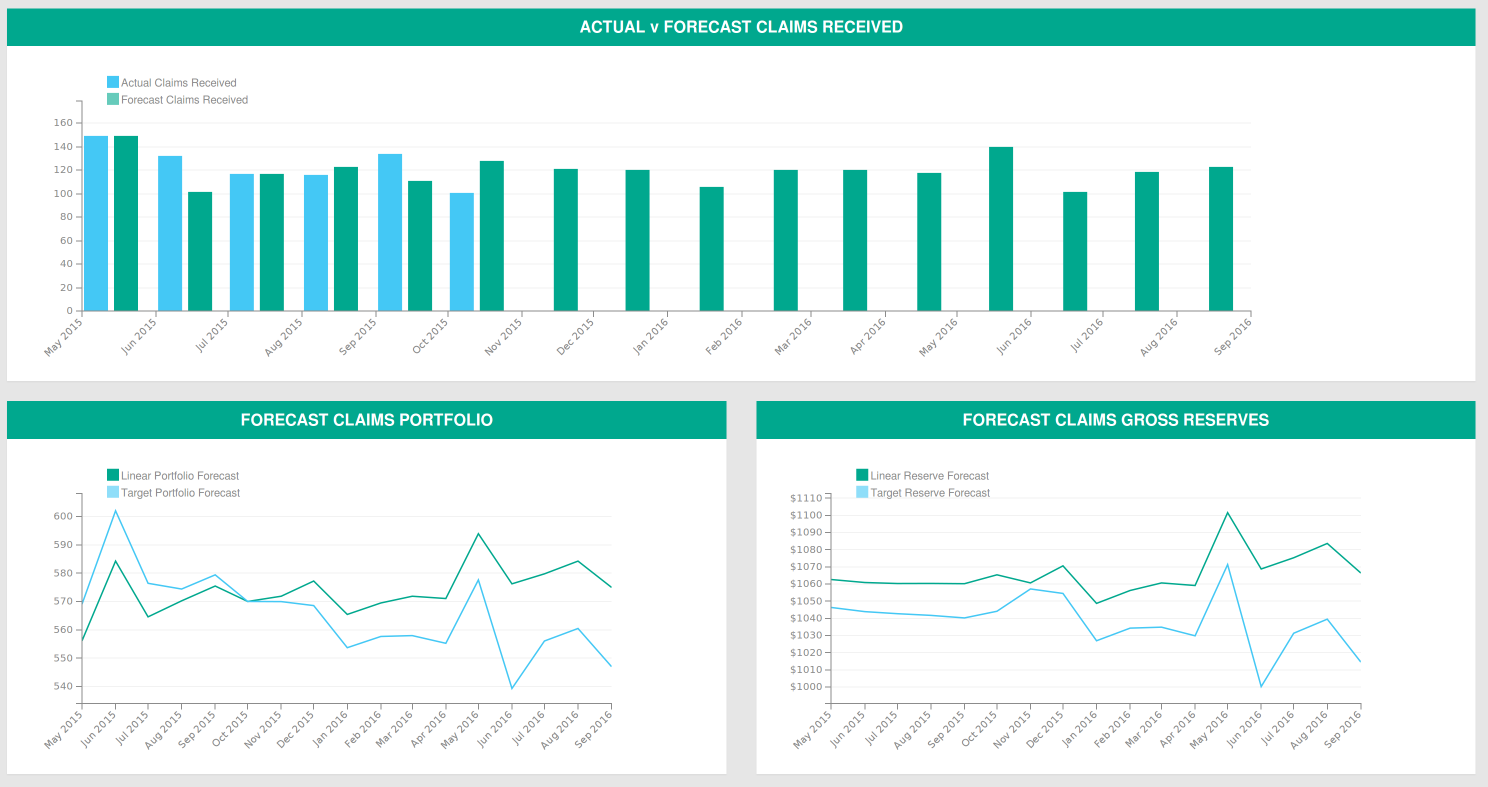This screenshot has width=1488, height=787.
Task: Click the green Forecast Claims Received legend swatch
Action: 113,100
